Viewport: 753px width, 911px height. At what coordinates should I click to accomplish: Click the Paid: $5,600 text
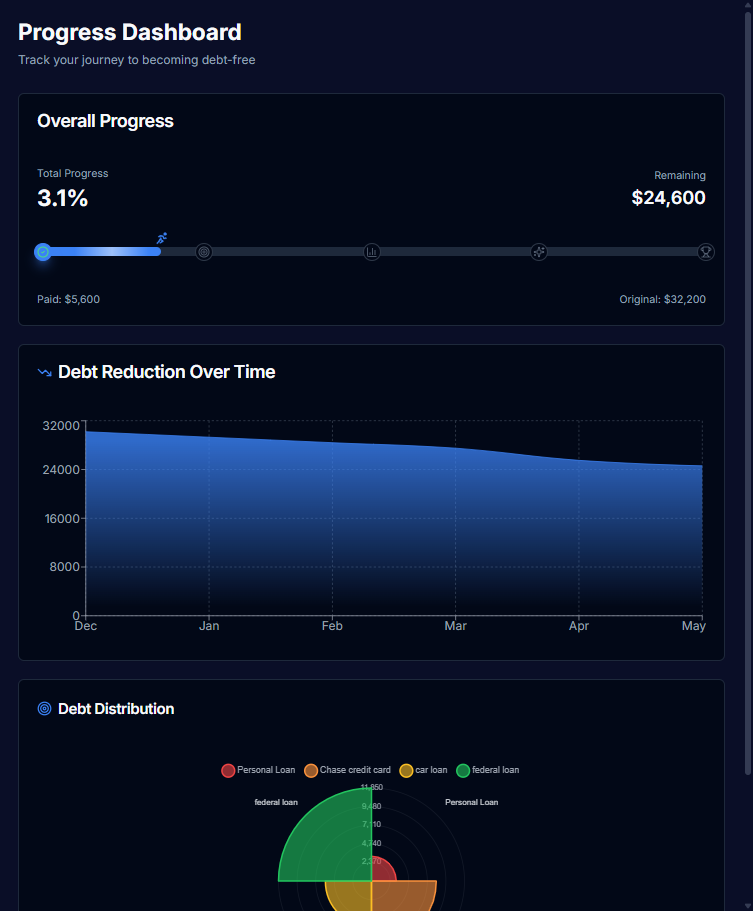pos(68,299)
